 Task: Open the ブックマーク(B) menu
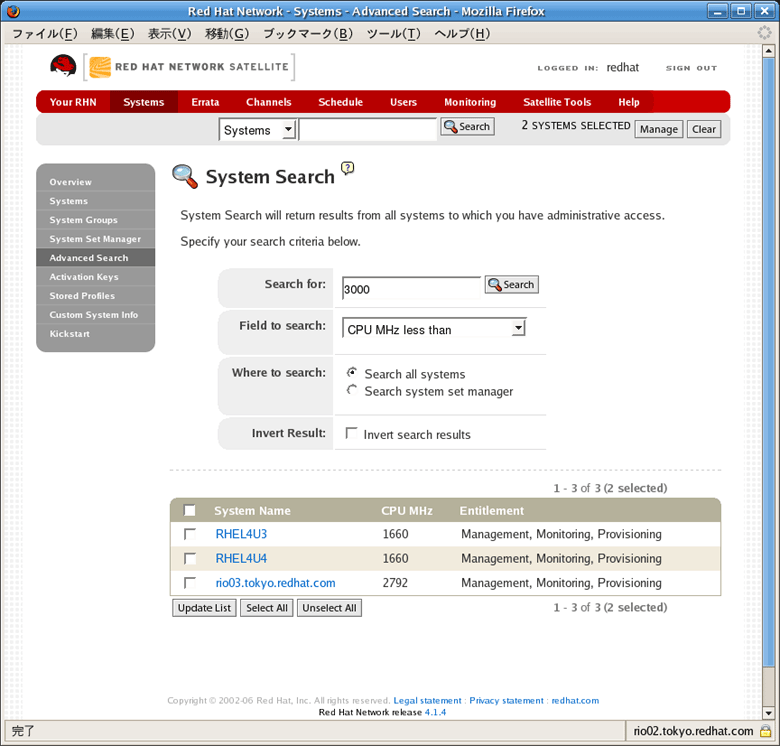[x=307, y=33]
